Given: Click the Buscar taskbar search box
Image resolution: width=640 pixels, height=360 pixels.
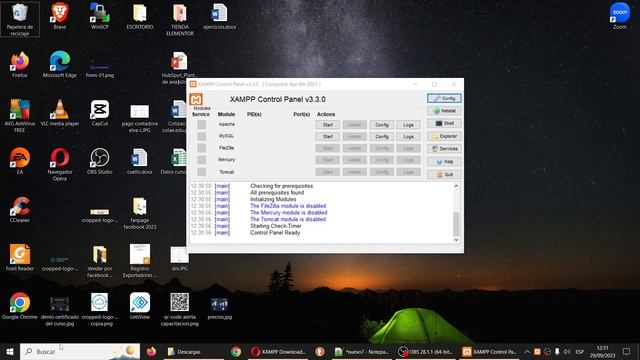Looking at the screenshot, I should (x=80, y=351).
